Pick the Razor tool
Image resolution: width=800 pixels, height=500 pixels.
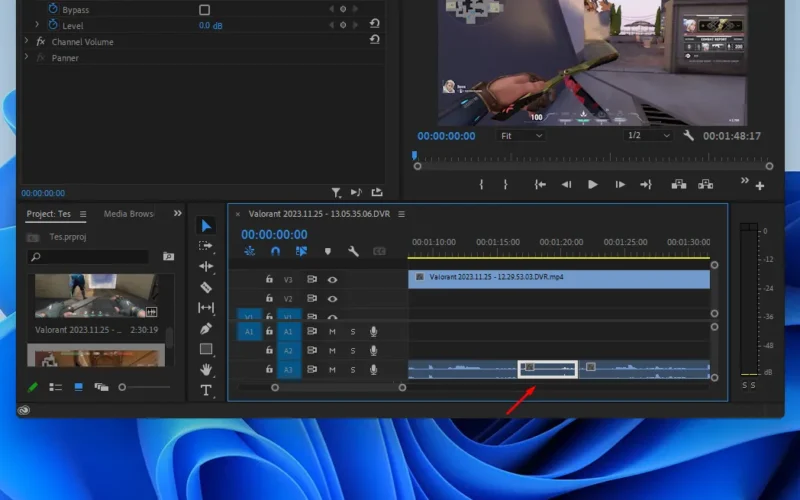(x=206, y=287)
